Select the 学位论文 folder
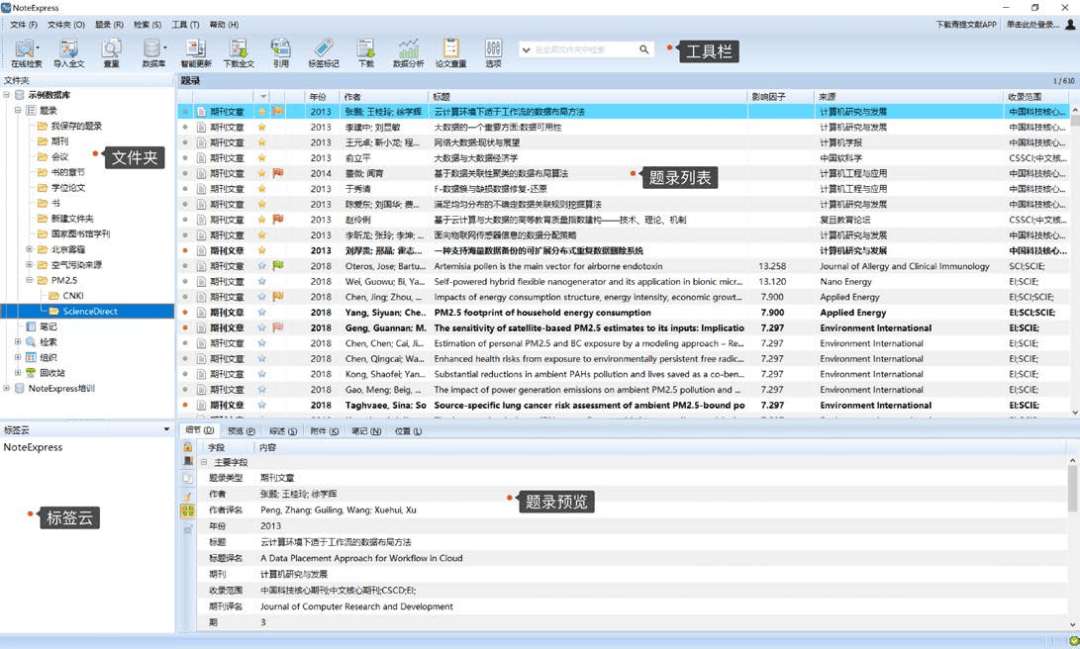Image resolution: width=1080 pixels, height=649 pixels. click(68, 188)
